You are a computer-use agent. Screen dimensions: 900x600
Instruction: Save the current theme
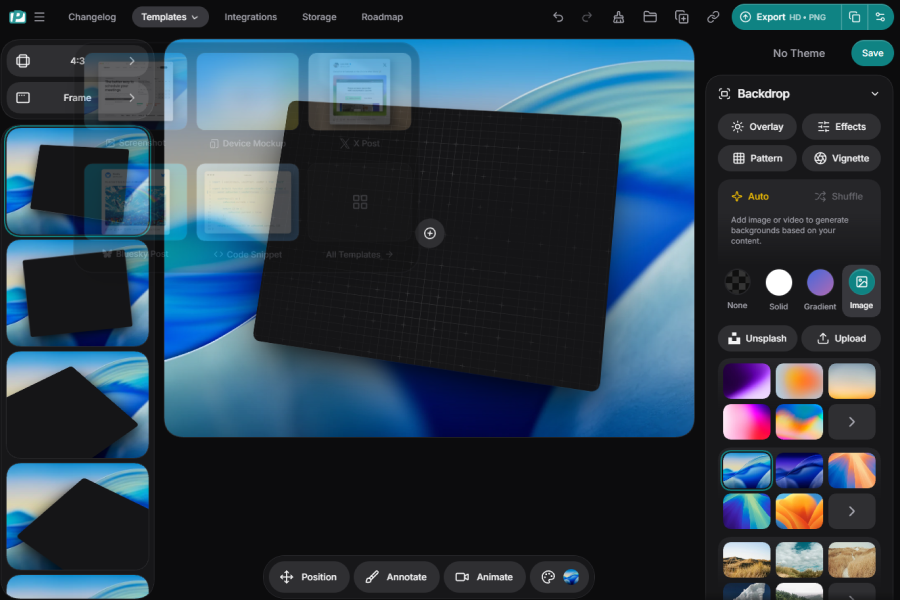[x=872, y=53]
